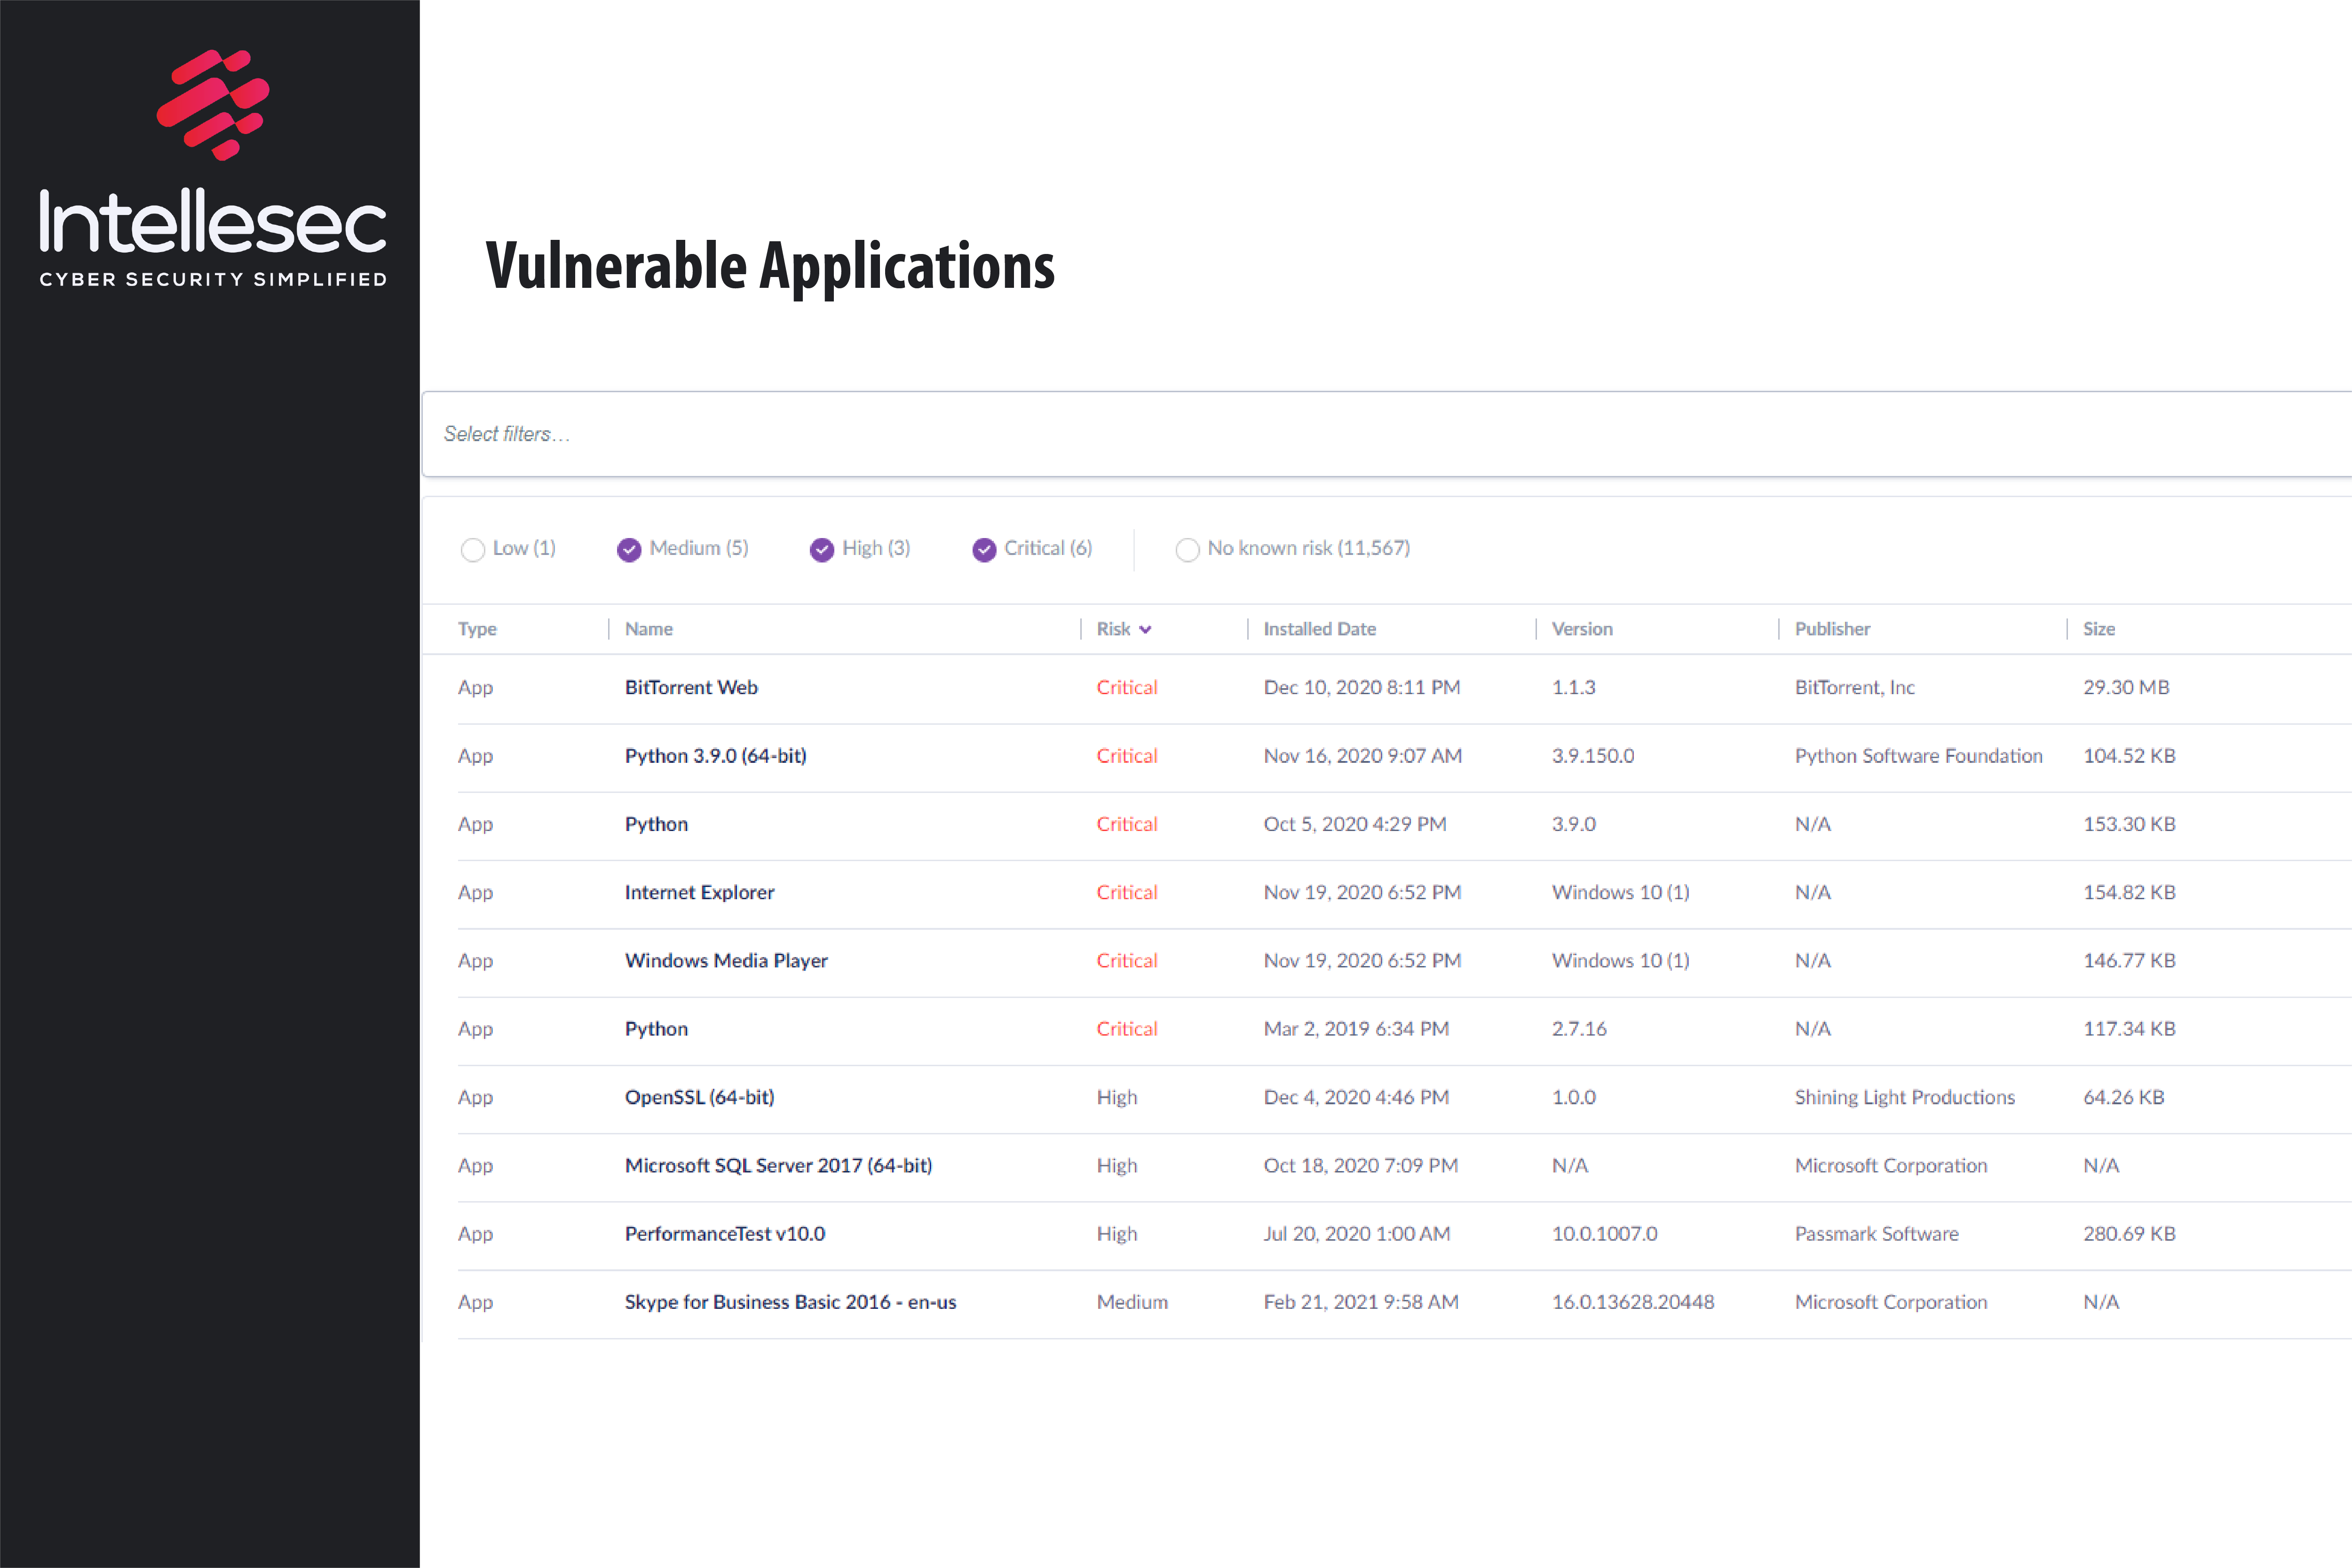Sort by the Size column header
This screenshot has width=2352, height=1568.
coord(2098,629)
